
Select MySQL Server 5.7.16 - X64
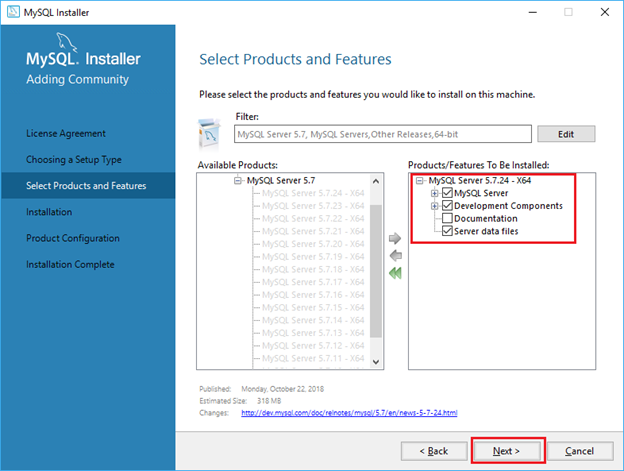[313, 295]
